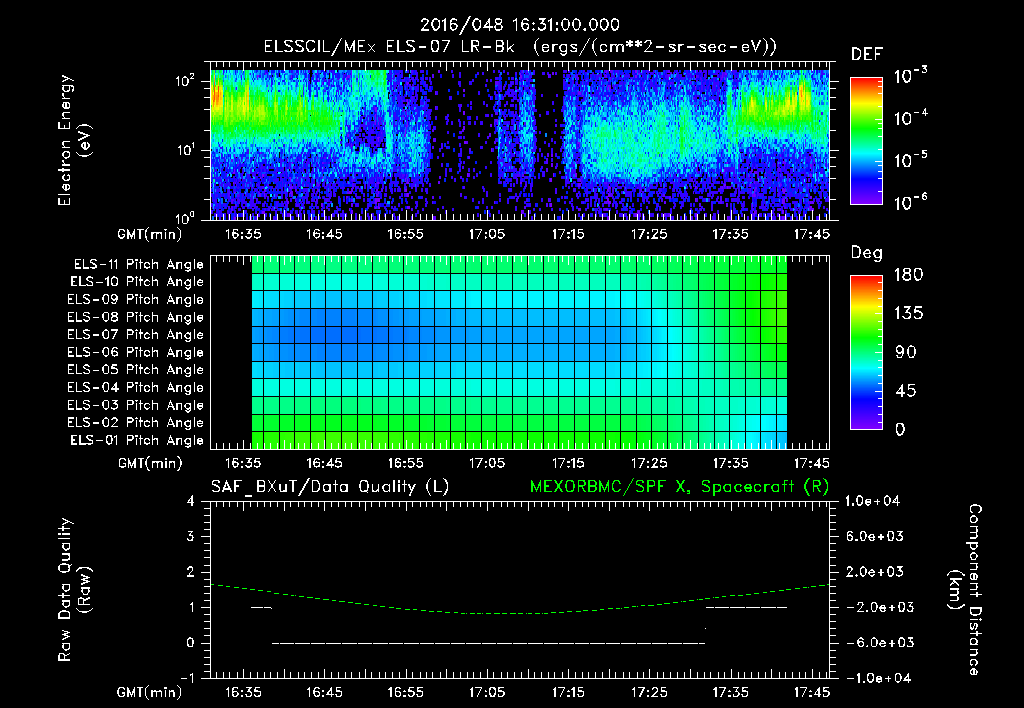Click the Component Distance (km) axis title
Screen dimensions: 1024x708
coord(965,589)
